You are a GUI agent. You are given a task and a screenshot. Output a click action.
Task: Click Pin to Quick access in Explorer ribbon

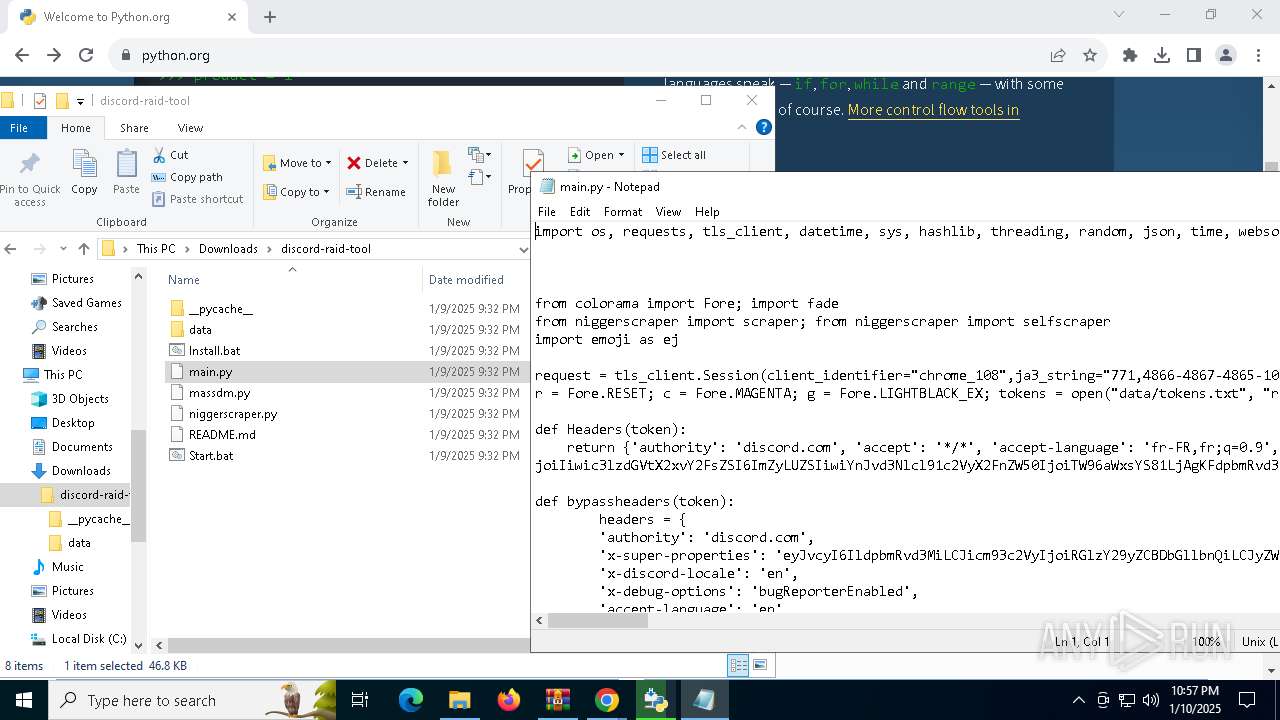pyautogui.click(x=30, y=179)
